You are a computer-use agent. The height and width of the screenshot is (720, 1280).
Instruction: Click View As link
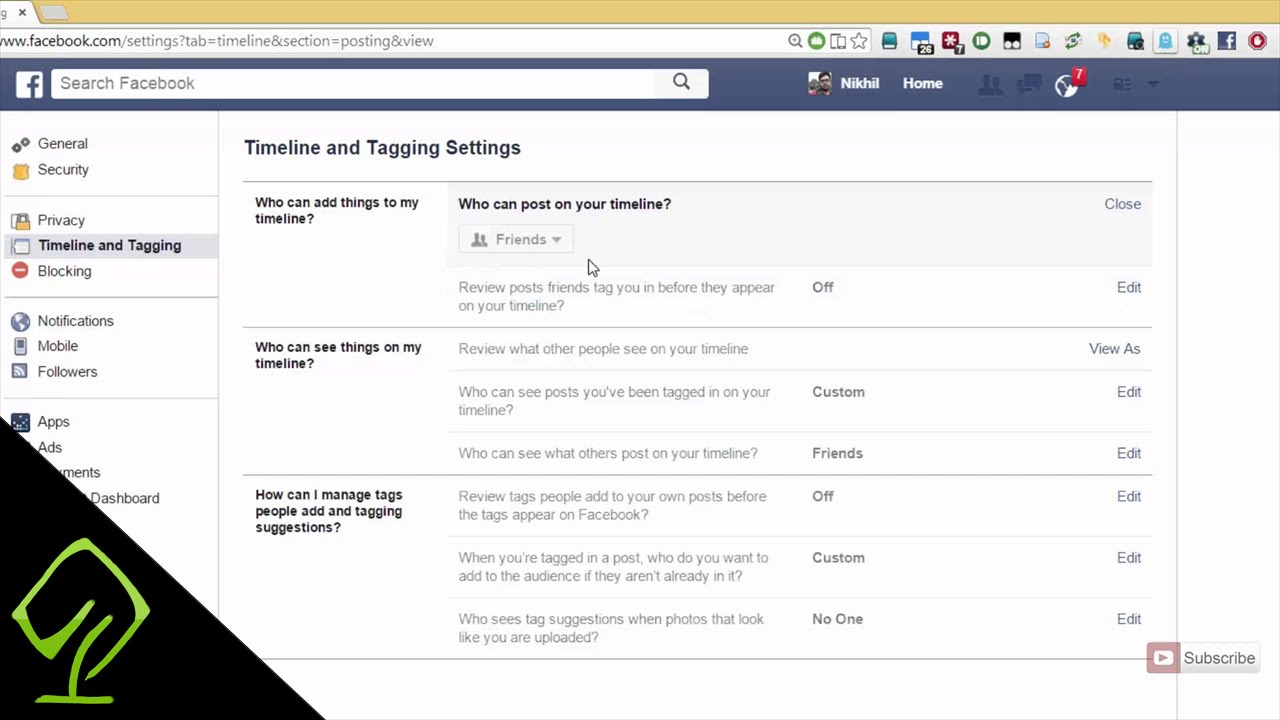pos(1114,349)
